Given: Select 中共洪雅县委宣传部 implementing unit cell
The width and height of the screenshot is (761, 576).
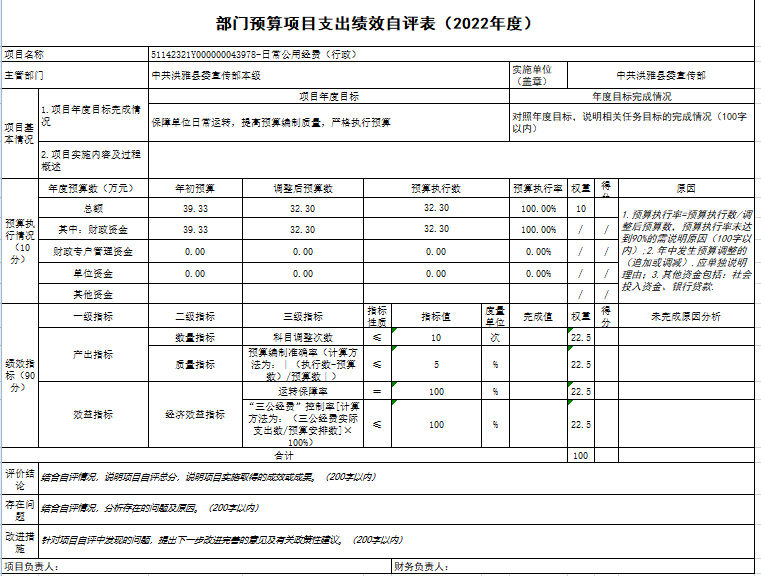Looking at the screenshot, I should click(x=661, y=75).
